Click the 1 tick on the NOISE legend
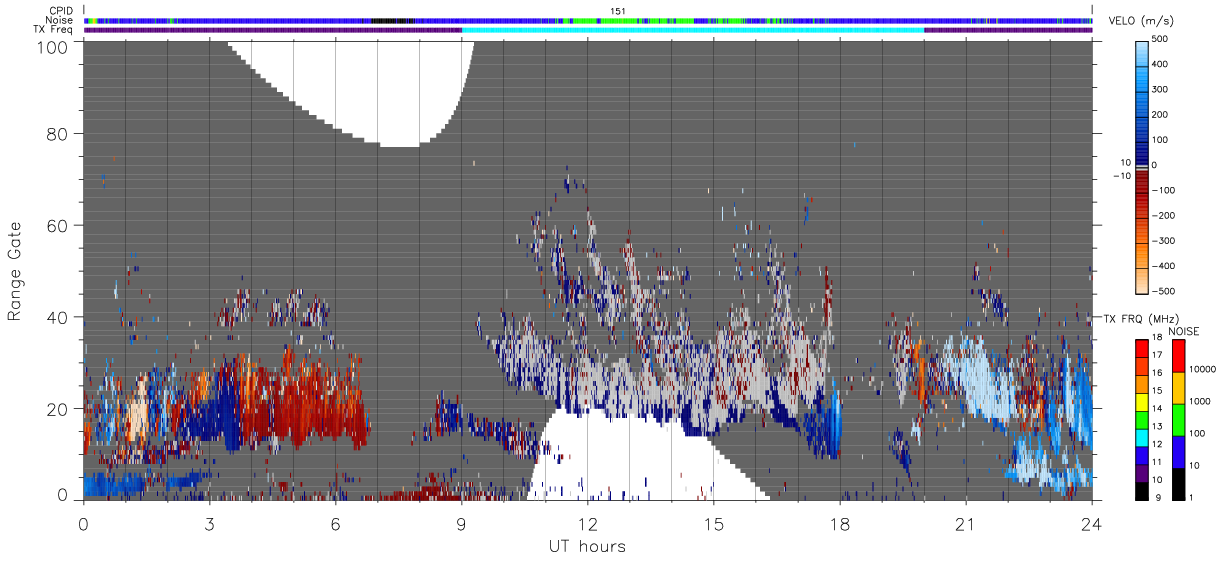 (x=1191, y=496)
